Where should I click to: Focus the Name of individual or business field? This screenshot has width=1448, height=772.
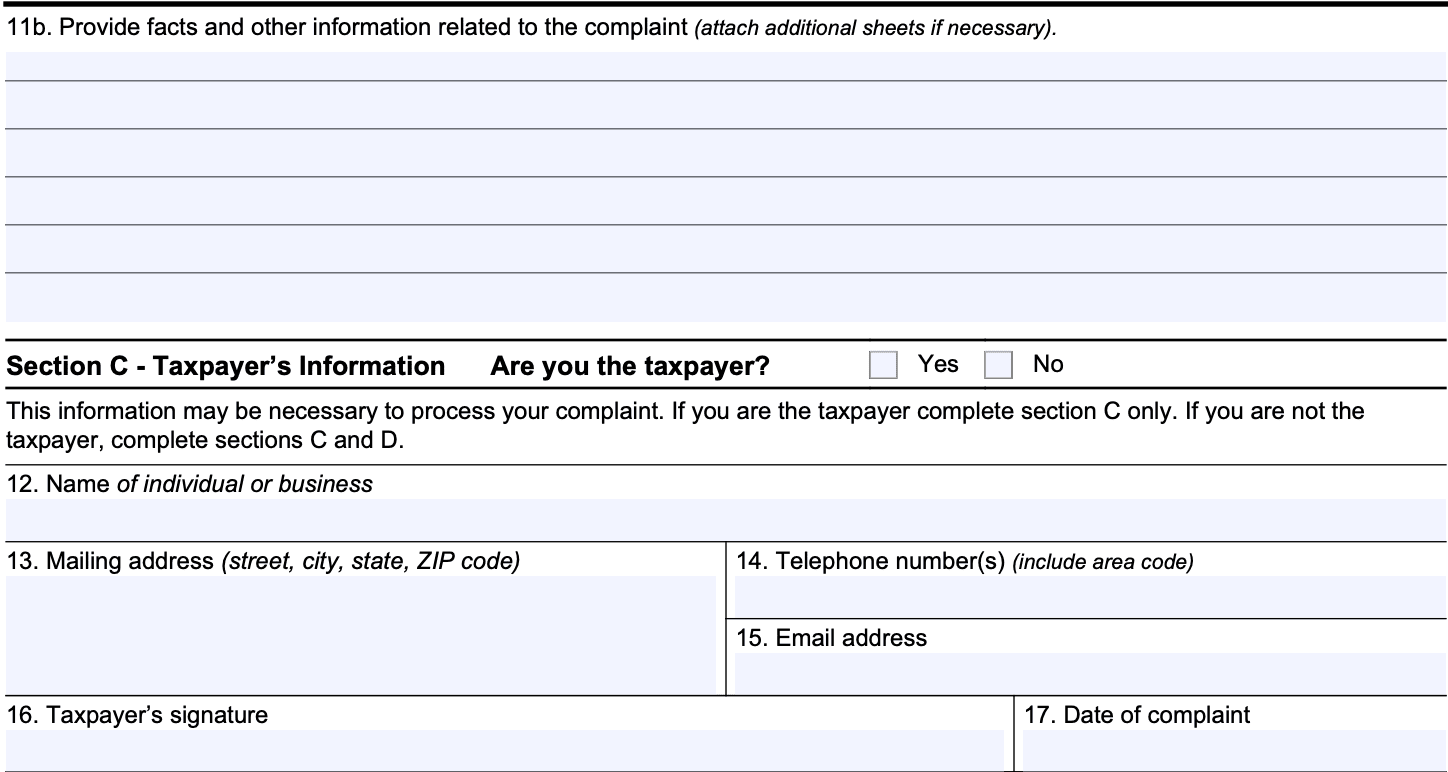[724, 520]
